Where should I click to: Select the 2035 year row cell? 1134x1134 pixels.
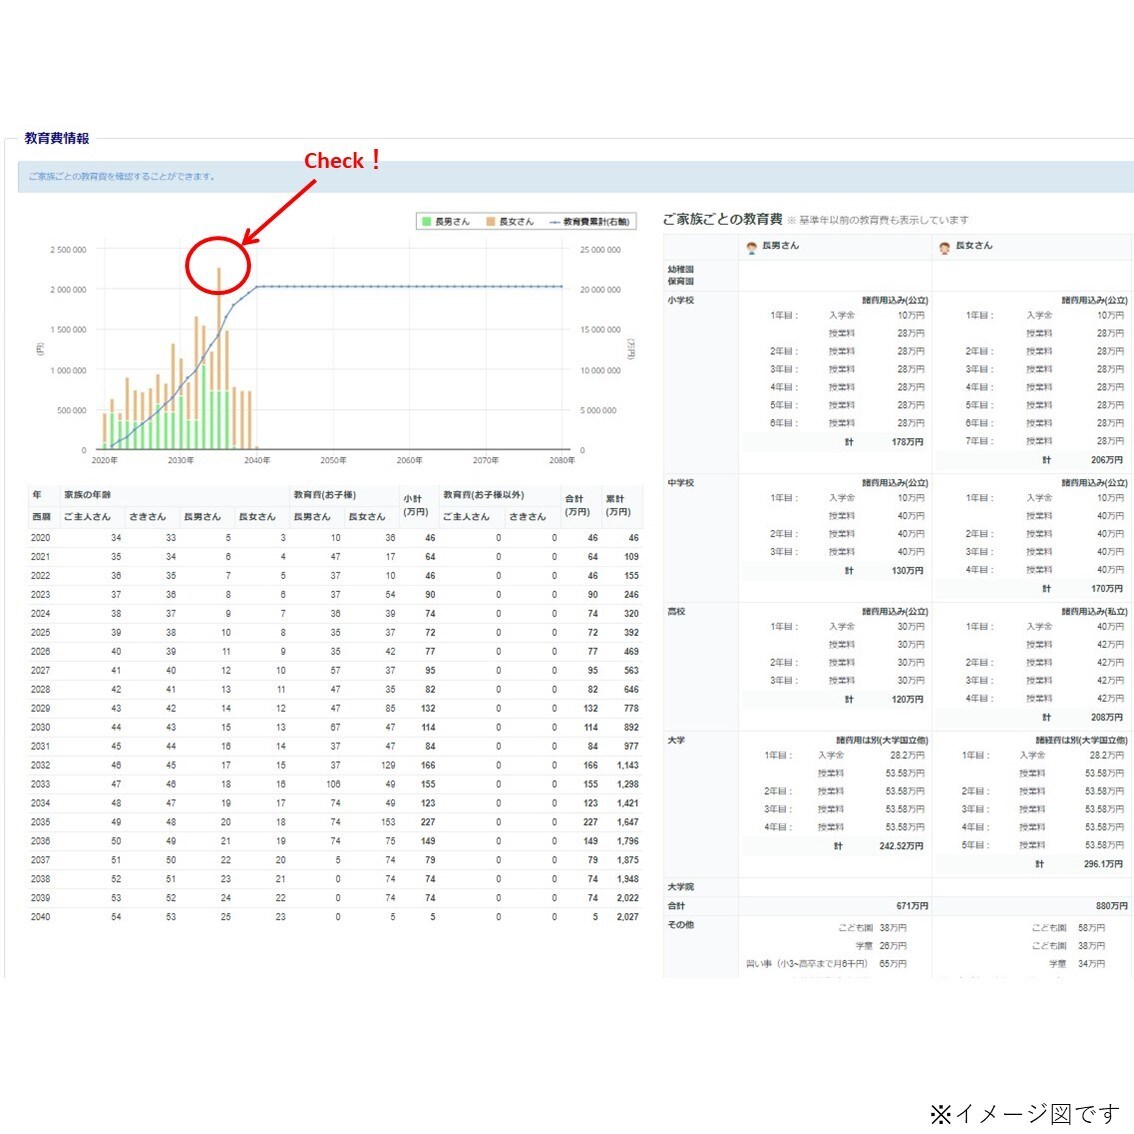click(40, 822)
